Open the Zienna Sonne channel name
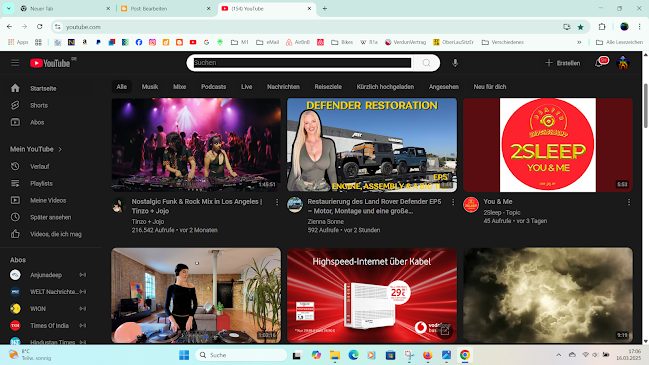 pos(325,221)
